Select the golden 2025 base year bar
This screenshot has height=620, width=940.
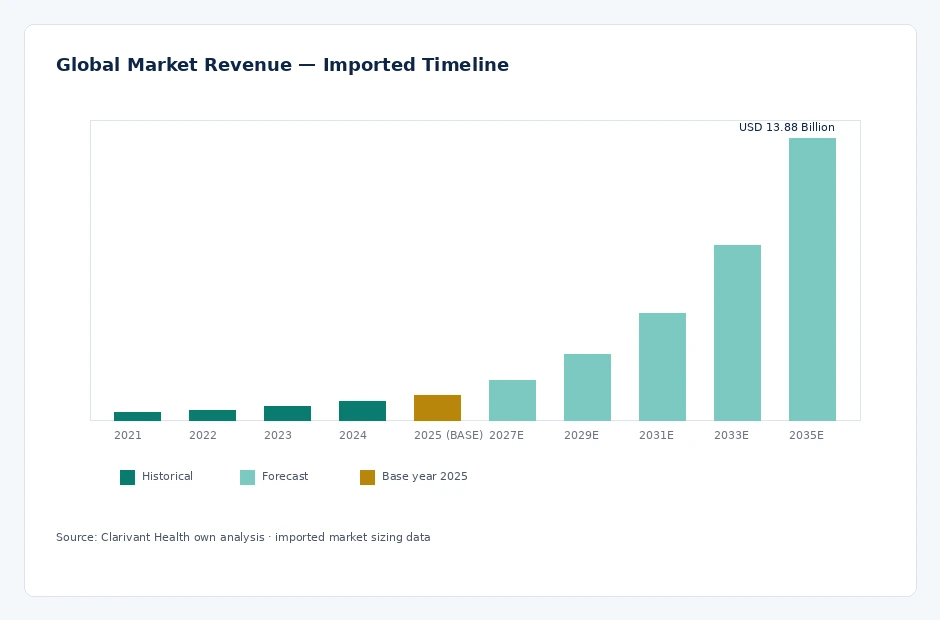pyautogui.click(x=437, y=408)
